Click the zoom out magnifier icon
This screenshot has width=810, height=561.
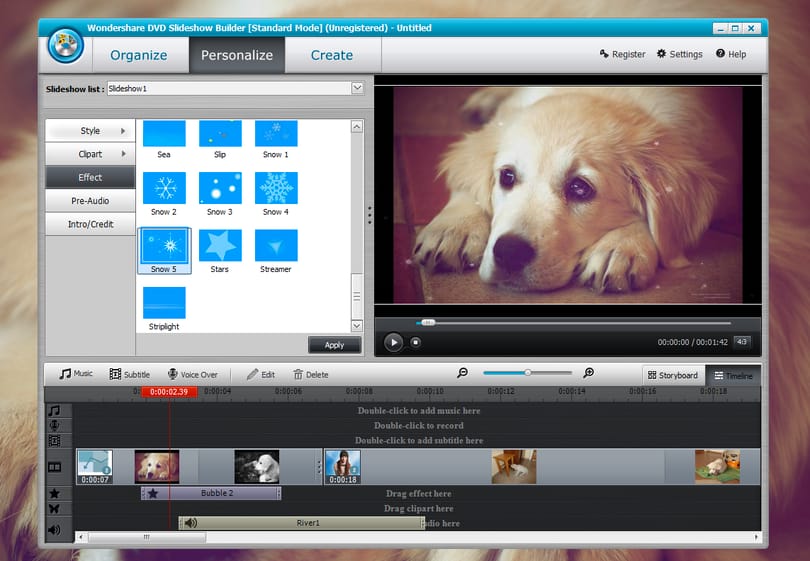coord(462,372)
